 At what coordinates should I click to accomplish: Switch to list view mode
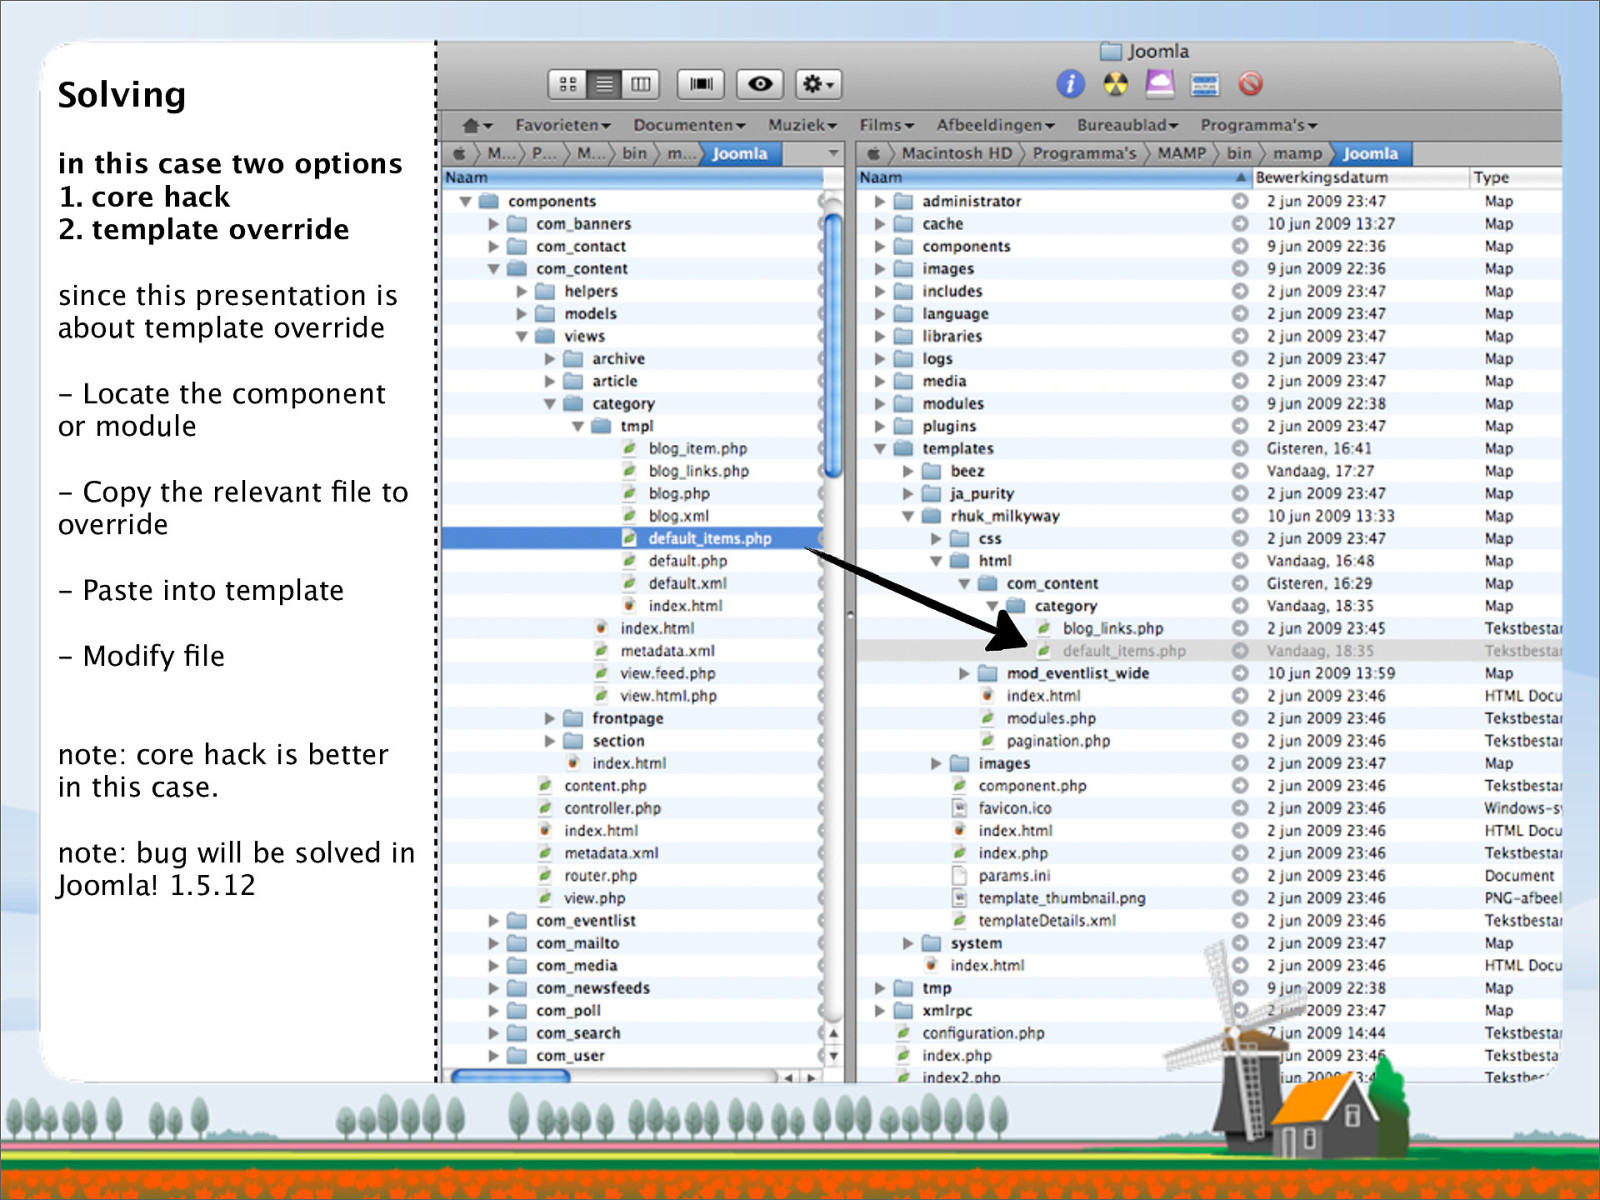coord(604,84)
